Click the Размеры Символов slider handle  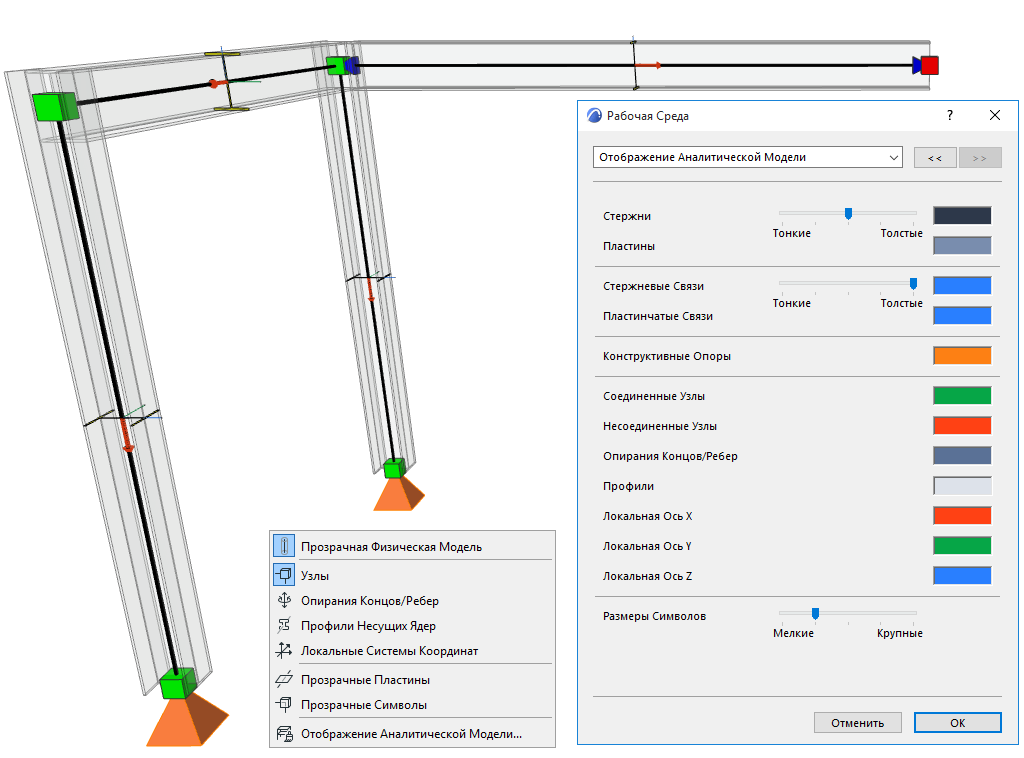coord(815,614)
